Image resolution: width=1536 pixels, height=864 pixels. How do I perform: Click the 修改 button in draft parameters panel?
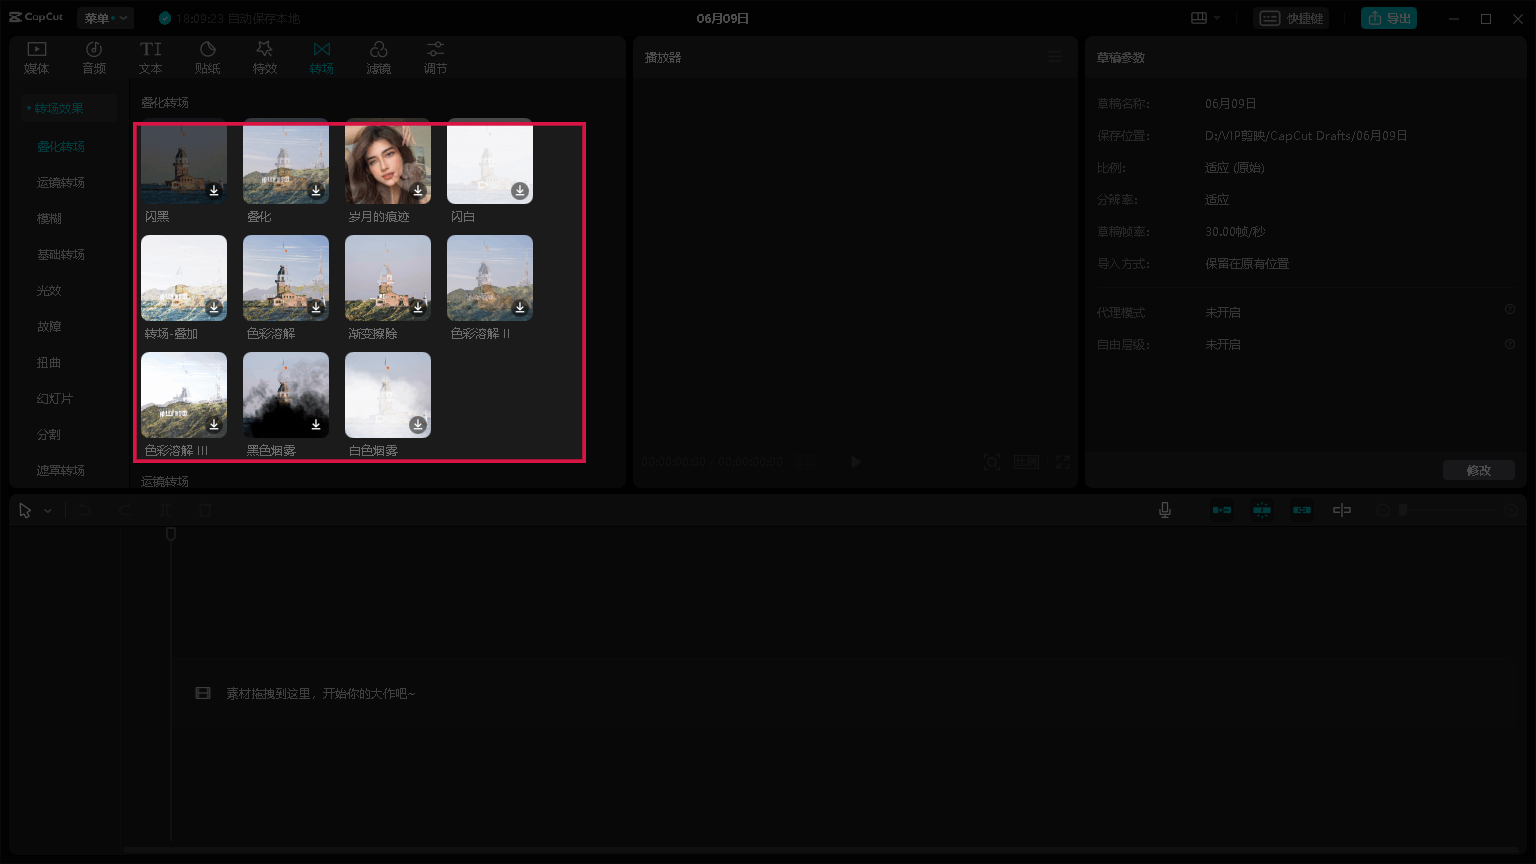(1479, 470)
